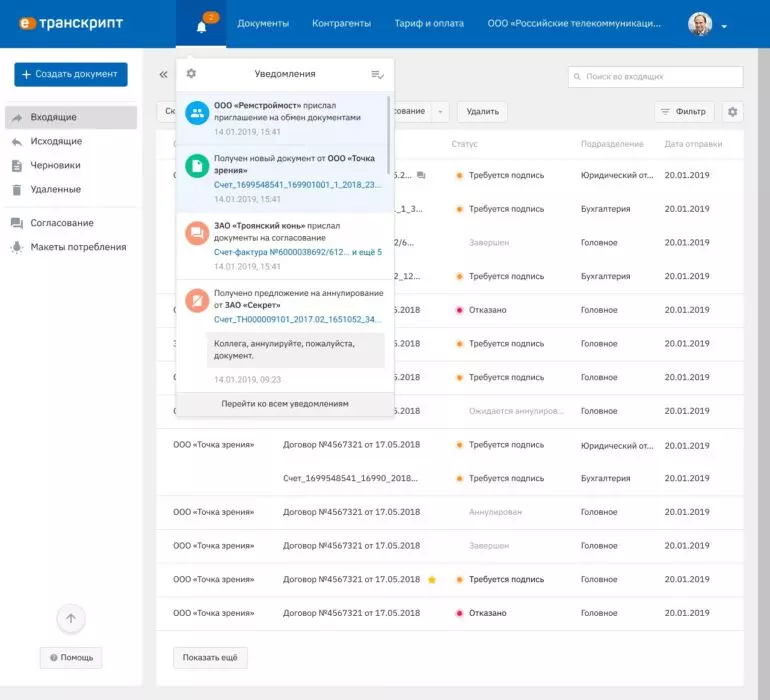
Task: Click the user avatar photo
Action: click(x=700, y=24)
